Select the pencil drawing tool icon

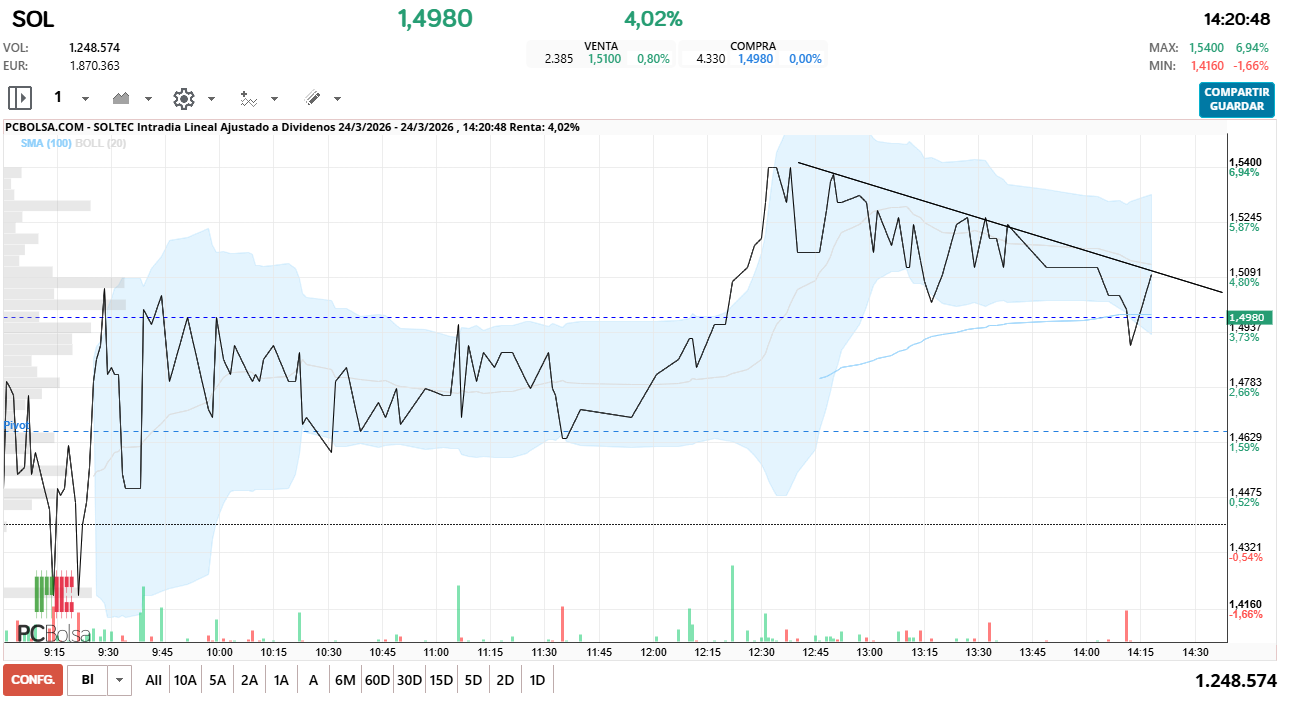[312, 98]
